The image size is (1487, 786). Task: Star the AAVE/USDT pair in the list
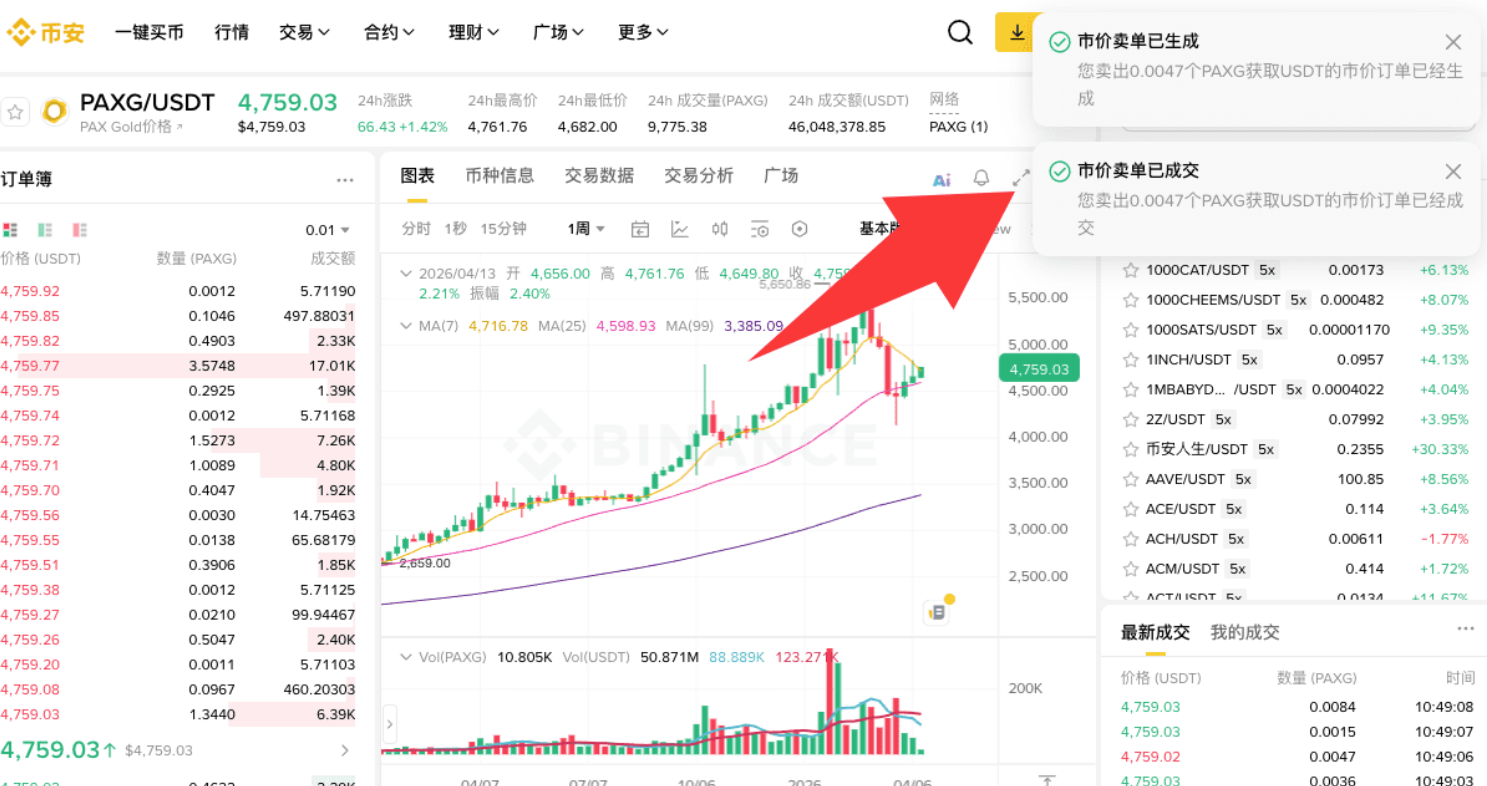point(1130,479)
